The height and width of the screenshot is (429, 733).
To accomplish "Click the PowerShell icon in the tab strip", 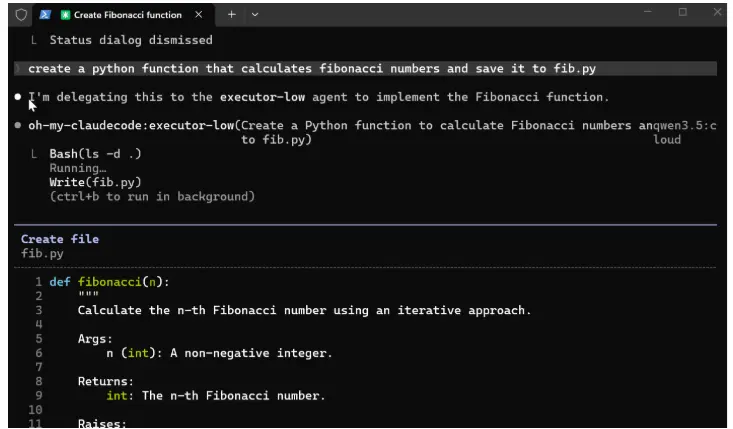I will [45, 15].
